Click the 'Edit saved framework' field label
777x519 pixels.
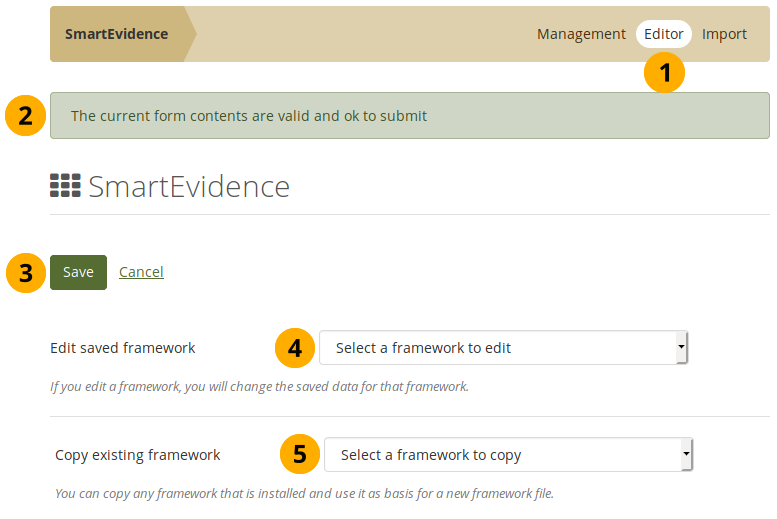pyautogui.click(x=123, y=348)
